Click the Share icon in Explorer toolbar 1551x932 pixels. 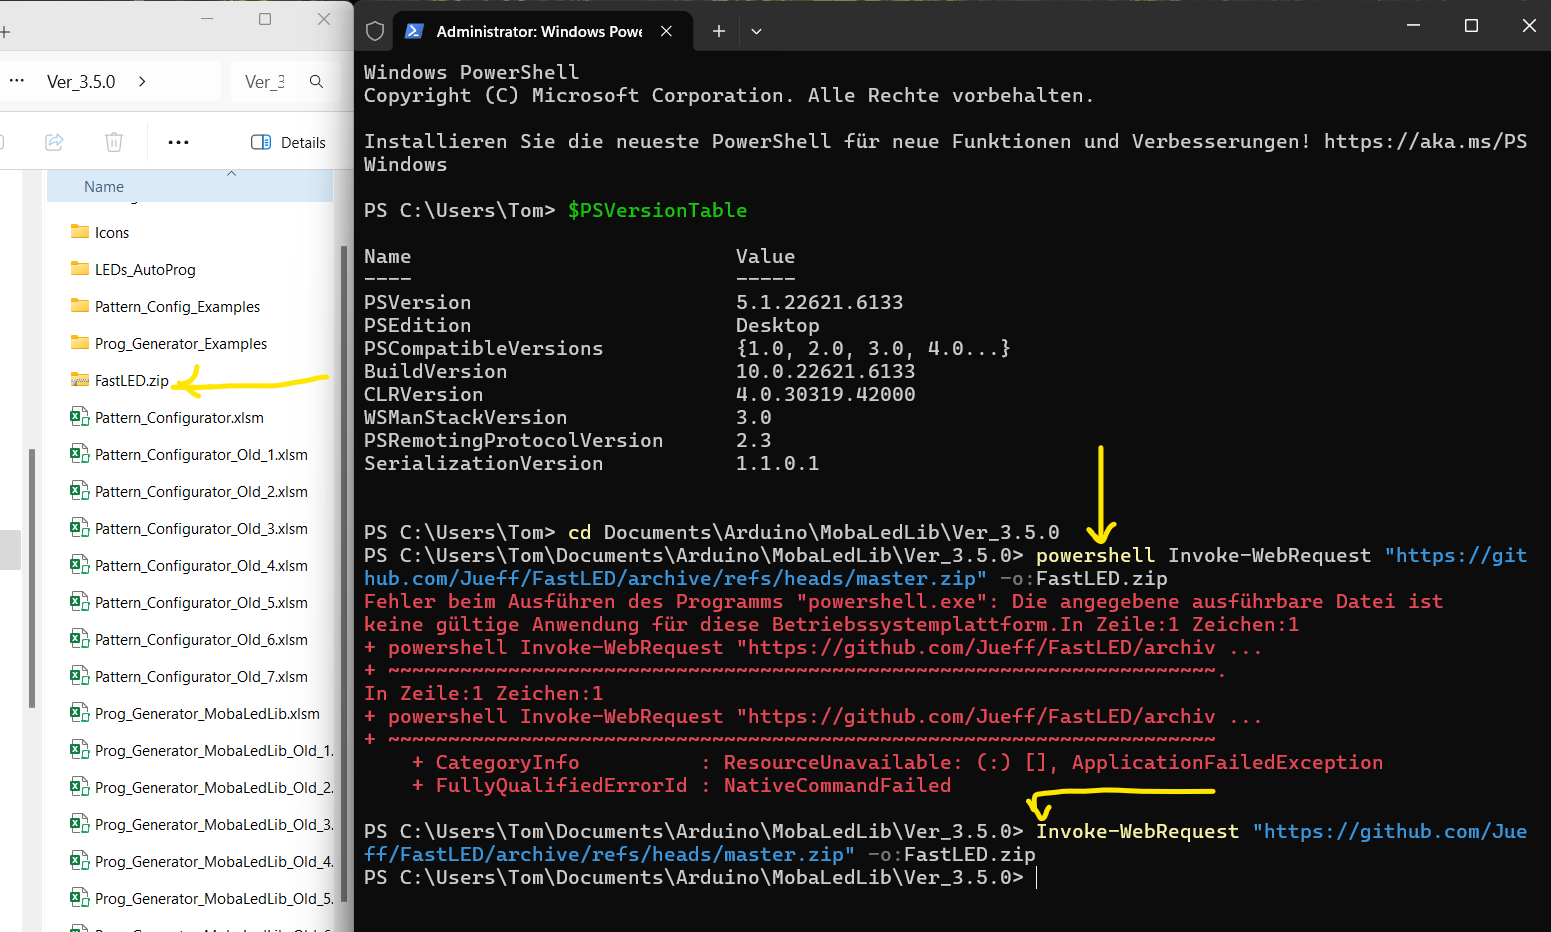54,142
